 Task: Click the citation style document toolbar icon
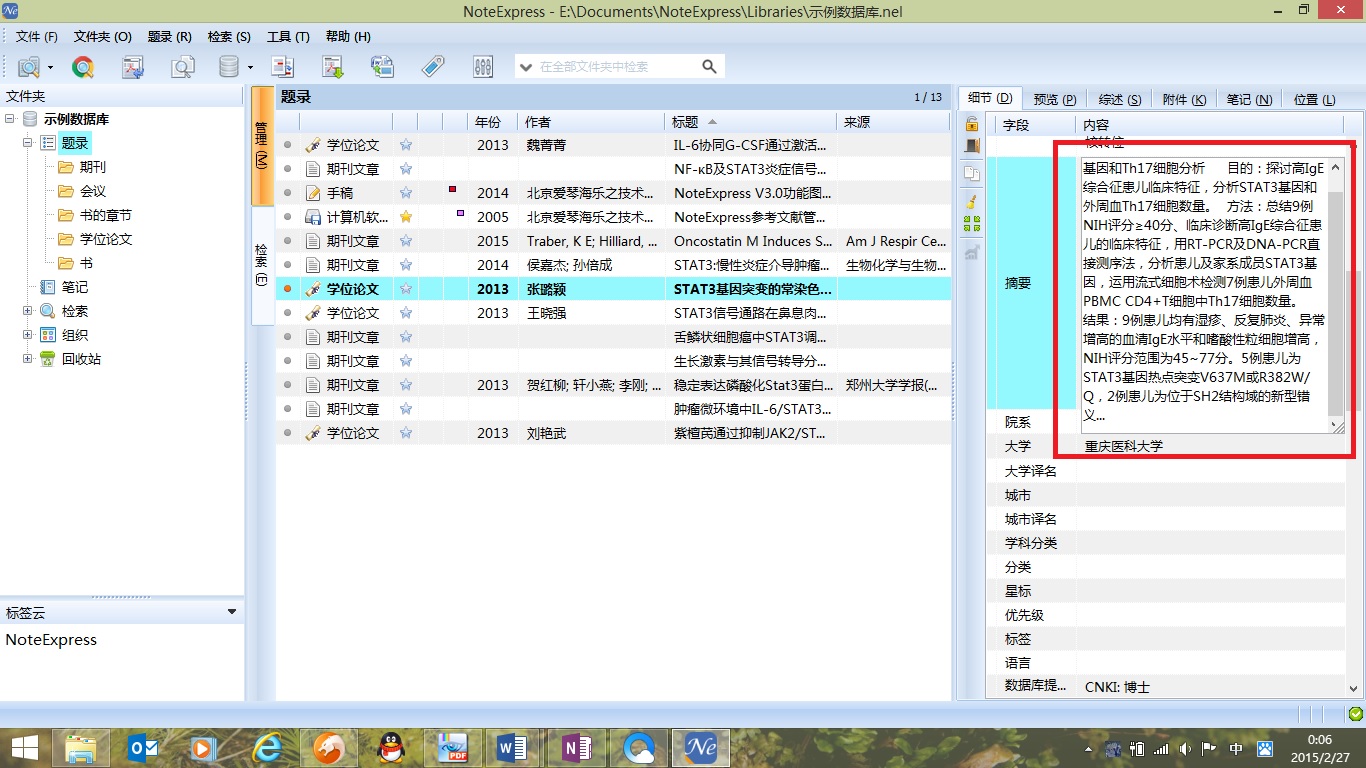(x=283, y=67)
